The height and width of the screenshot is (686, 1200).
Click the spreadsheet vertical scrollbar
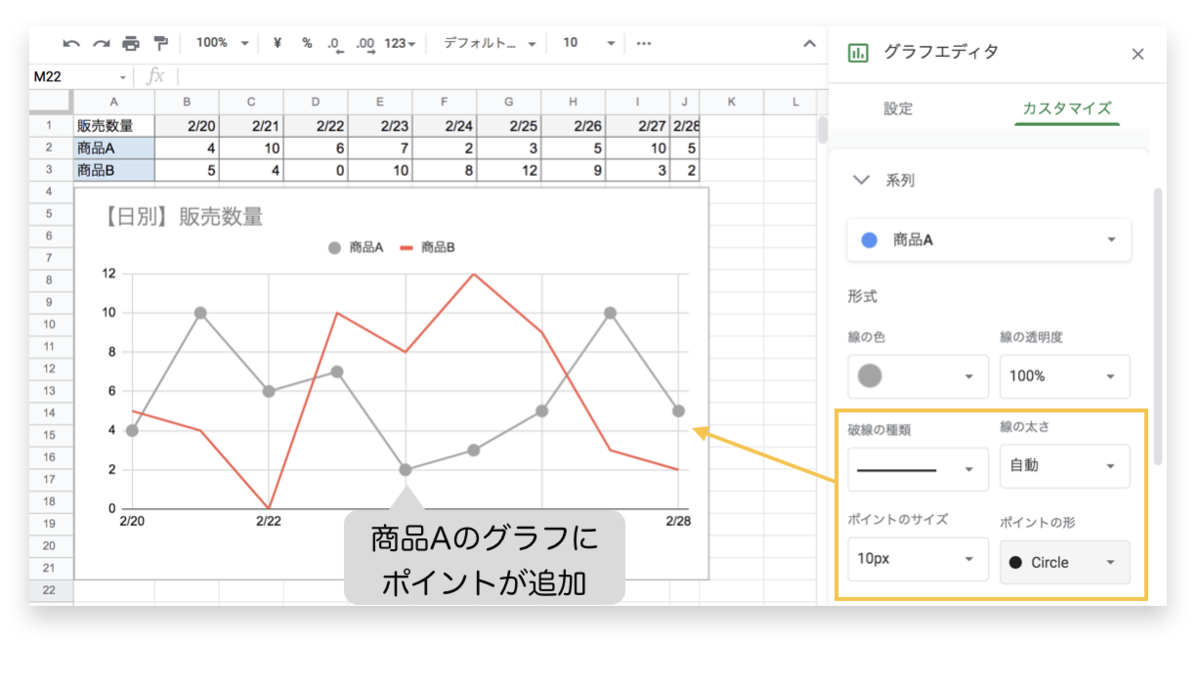(823, 131)
